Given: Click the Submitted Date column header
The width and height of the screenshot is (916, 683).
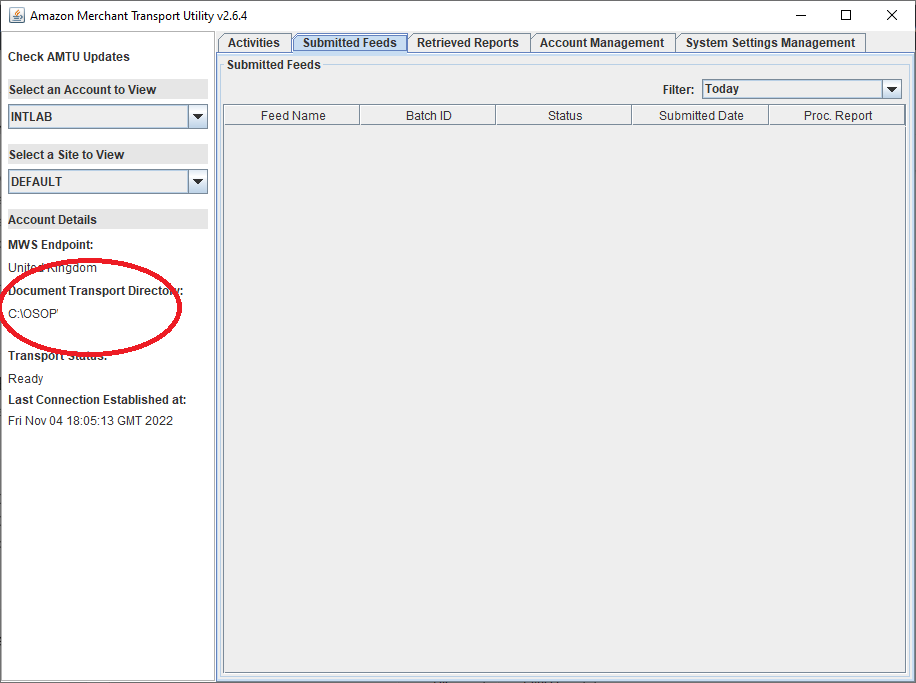Looking at the screenshot, I should point(700,116).
